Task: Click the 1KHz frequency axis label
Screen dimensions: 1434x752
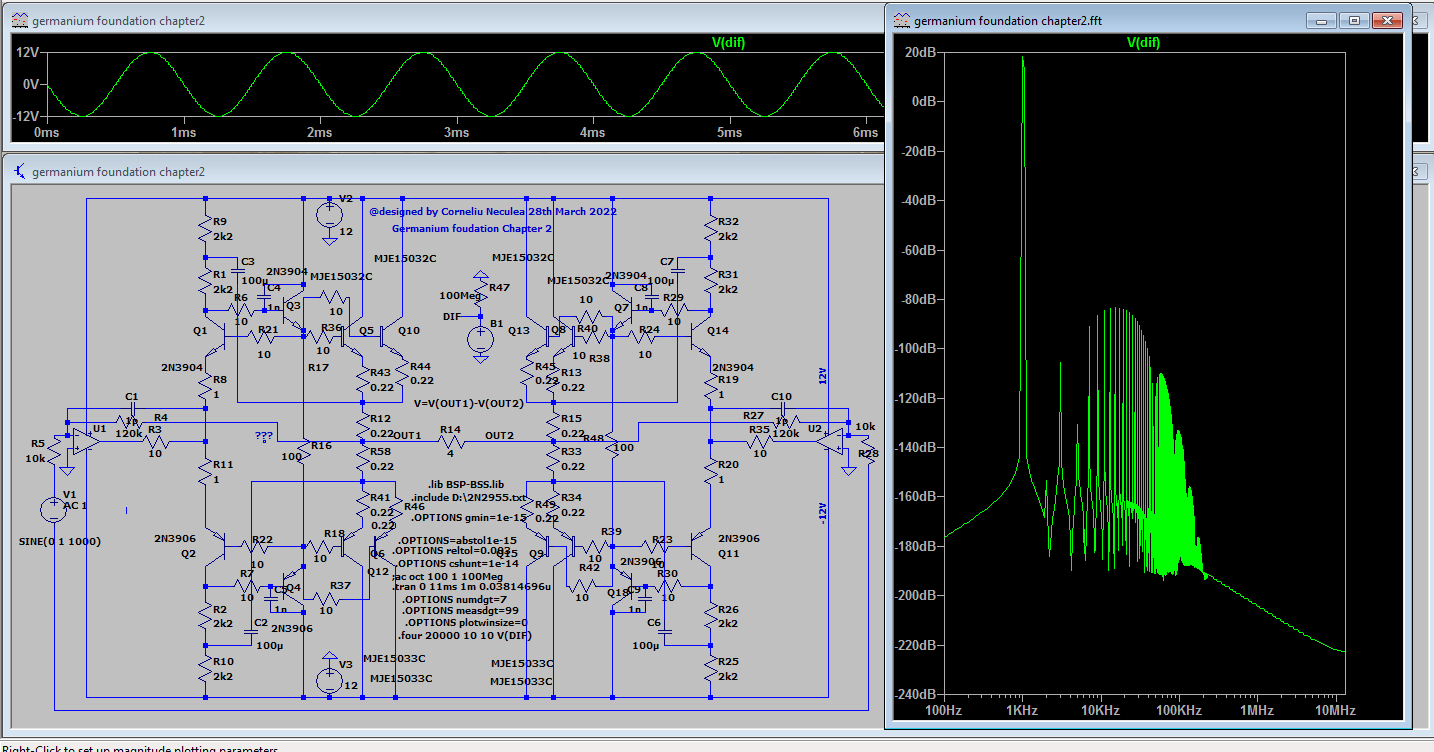Action: click(1022, 710)
